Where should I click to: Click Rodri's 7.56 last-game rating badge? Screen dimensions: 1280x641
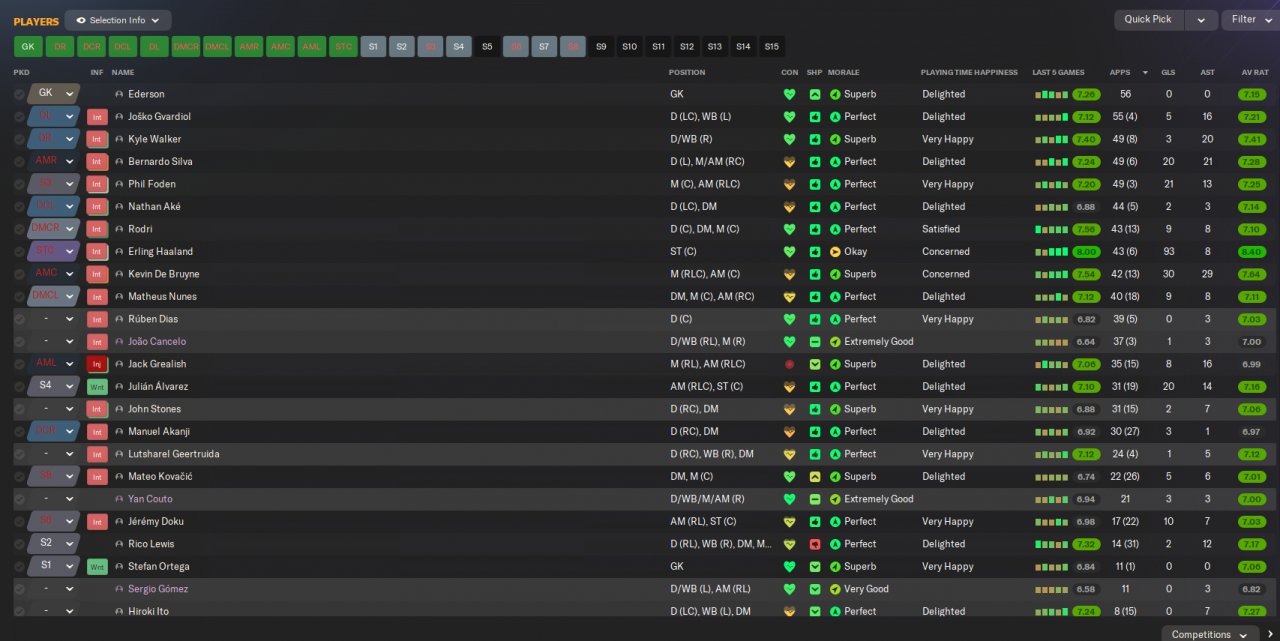pos(1086,229)
